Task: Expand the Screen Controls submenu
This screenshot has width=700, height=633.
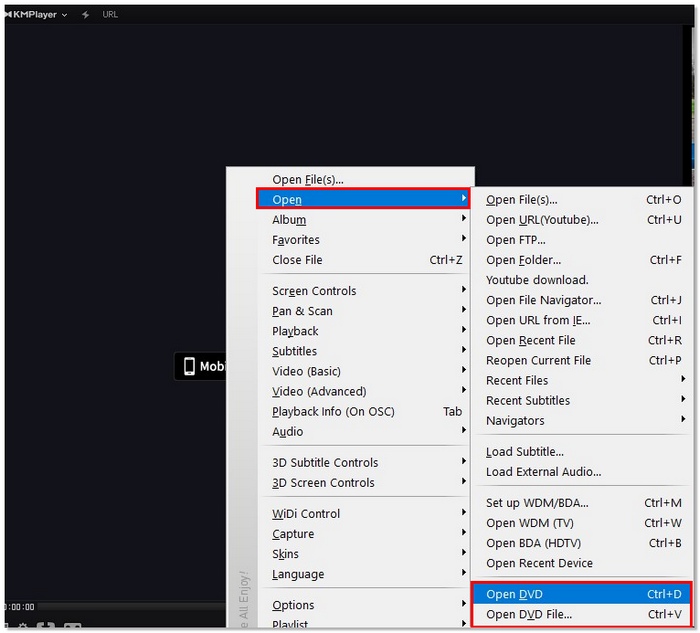Action: 314,291
